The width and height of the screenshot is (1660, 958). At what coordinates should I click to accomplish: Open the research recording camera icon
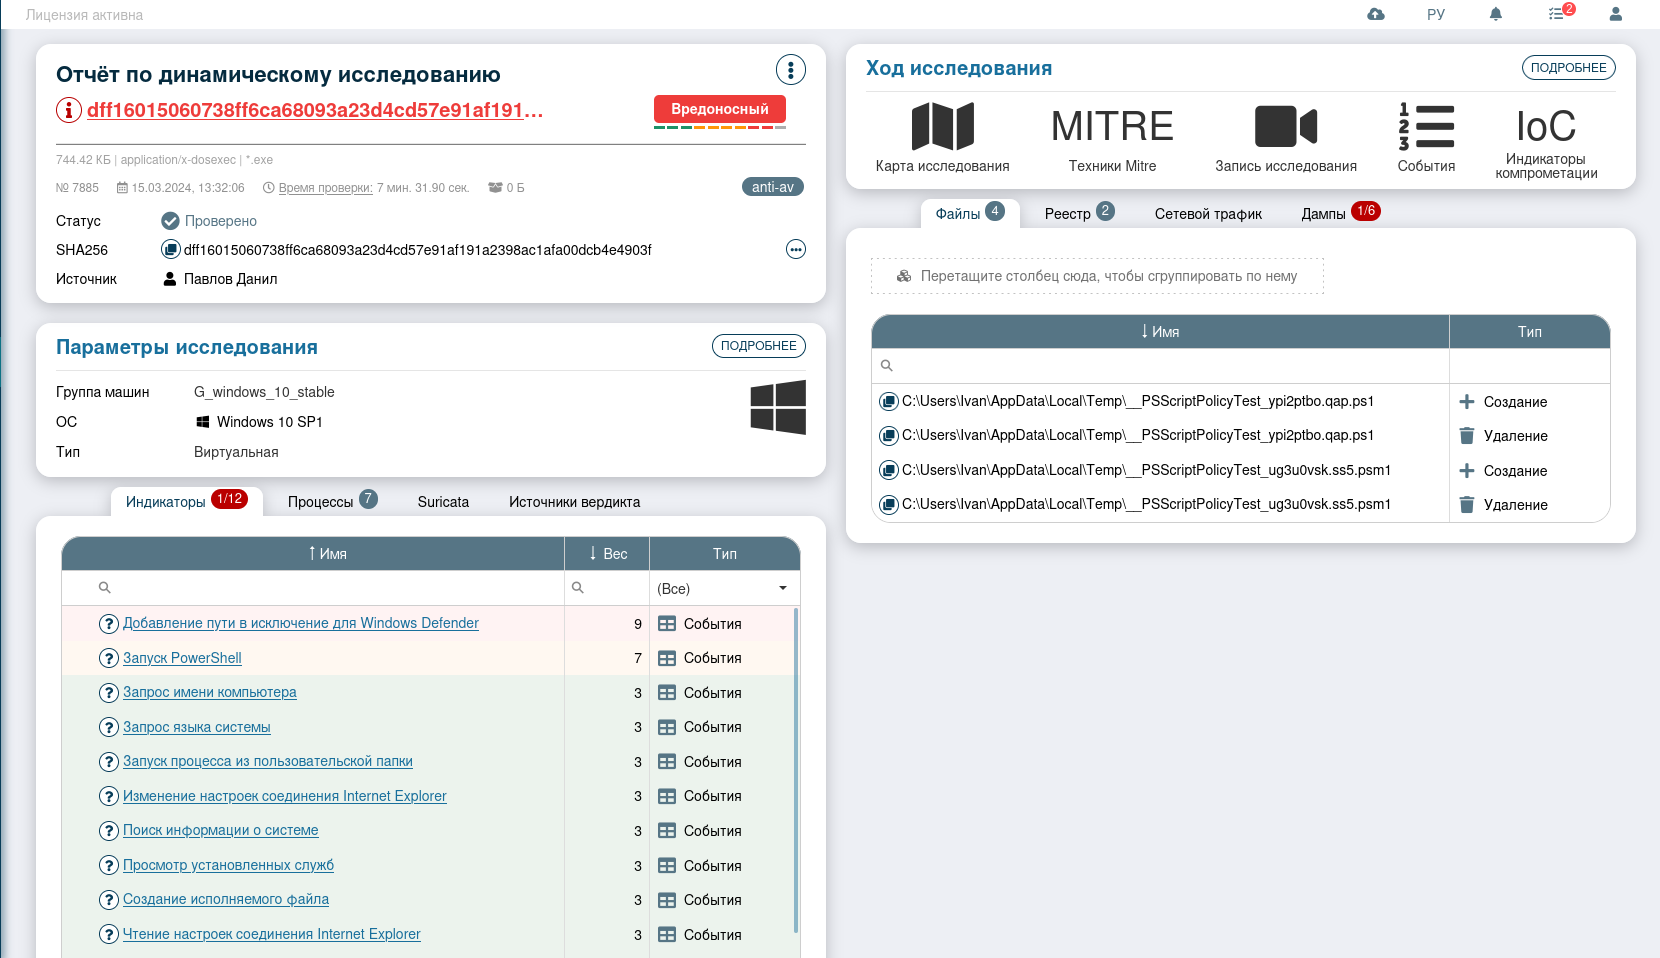tap(1285, 127)
